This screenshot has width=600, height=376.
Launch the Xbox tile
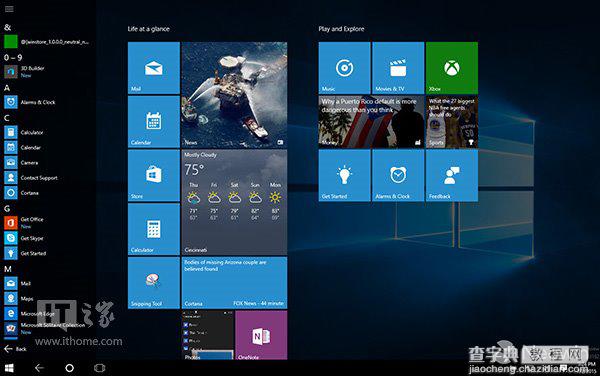452,68
